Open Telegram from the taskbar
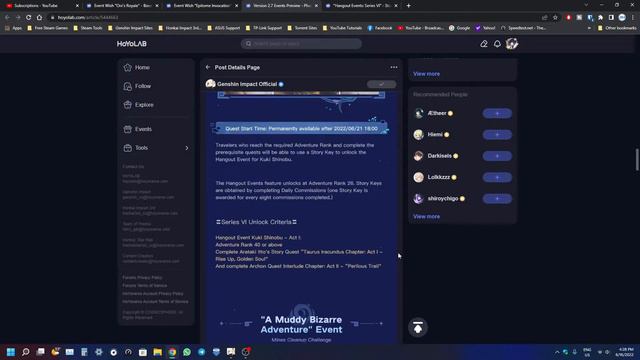Screen dimensions: 640x360 coord(202,352)
